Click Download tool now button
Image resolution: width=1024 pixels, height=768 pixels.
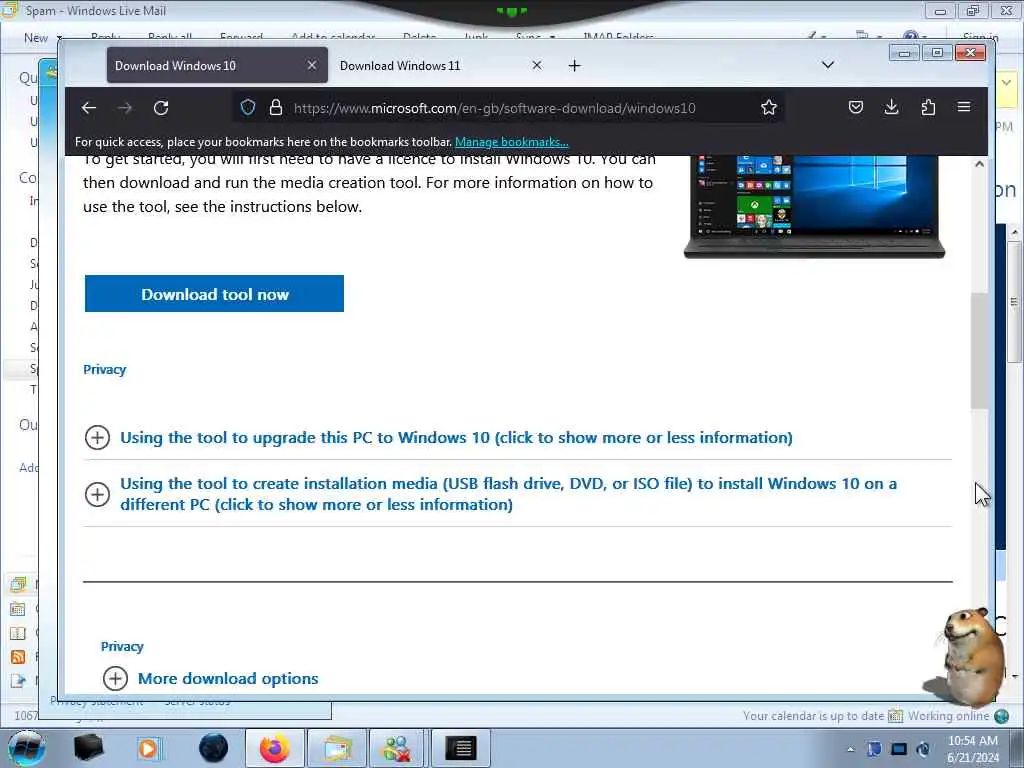(x=214, y=294)
